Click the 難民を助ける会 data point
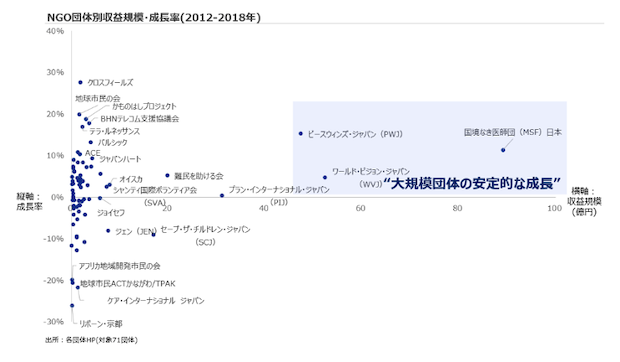This screenshot has height=362, width=620. pos(167,175)
